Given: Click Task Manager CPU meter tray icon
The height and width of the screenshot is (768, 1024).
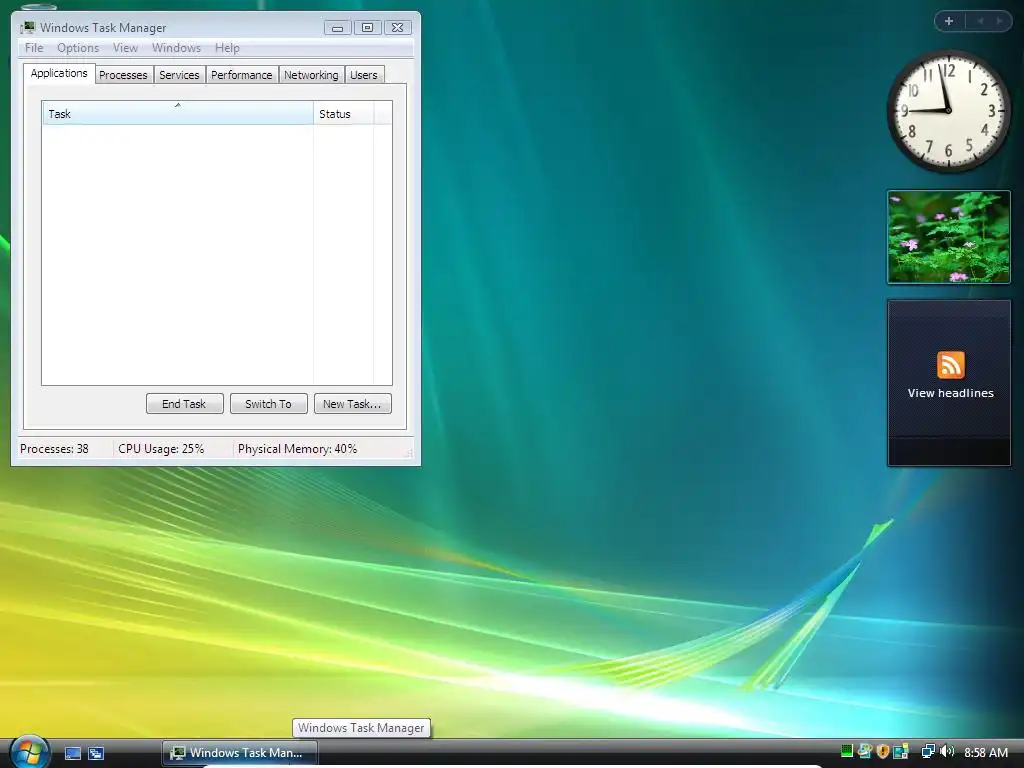Looking at the screenshot, I should 847,751.
